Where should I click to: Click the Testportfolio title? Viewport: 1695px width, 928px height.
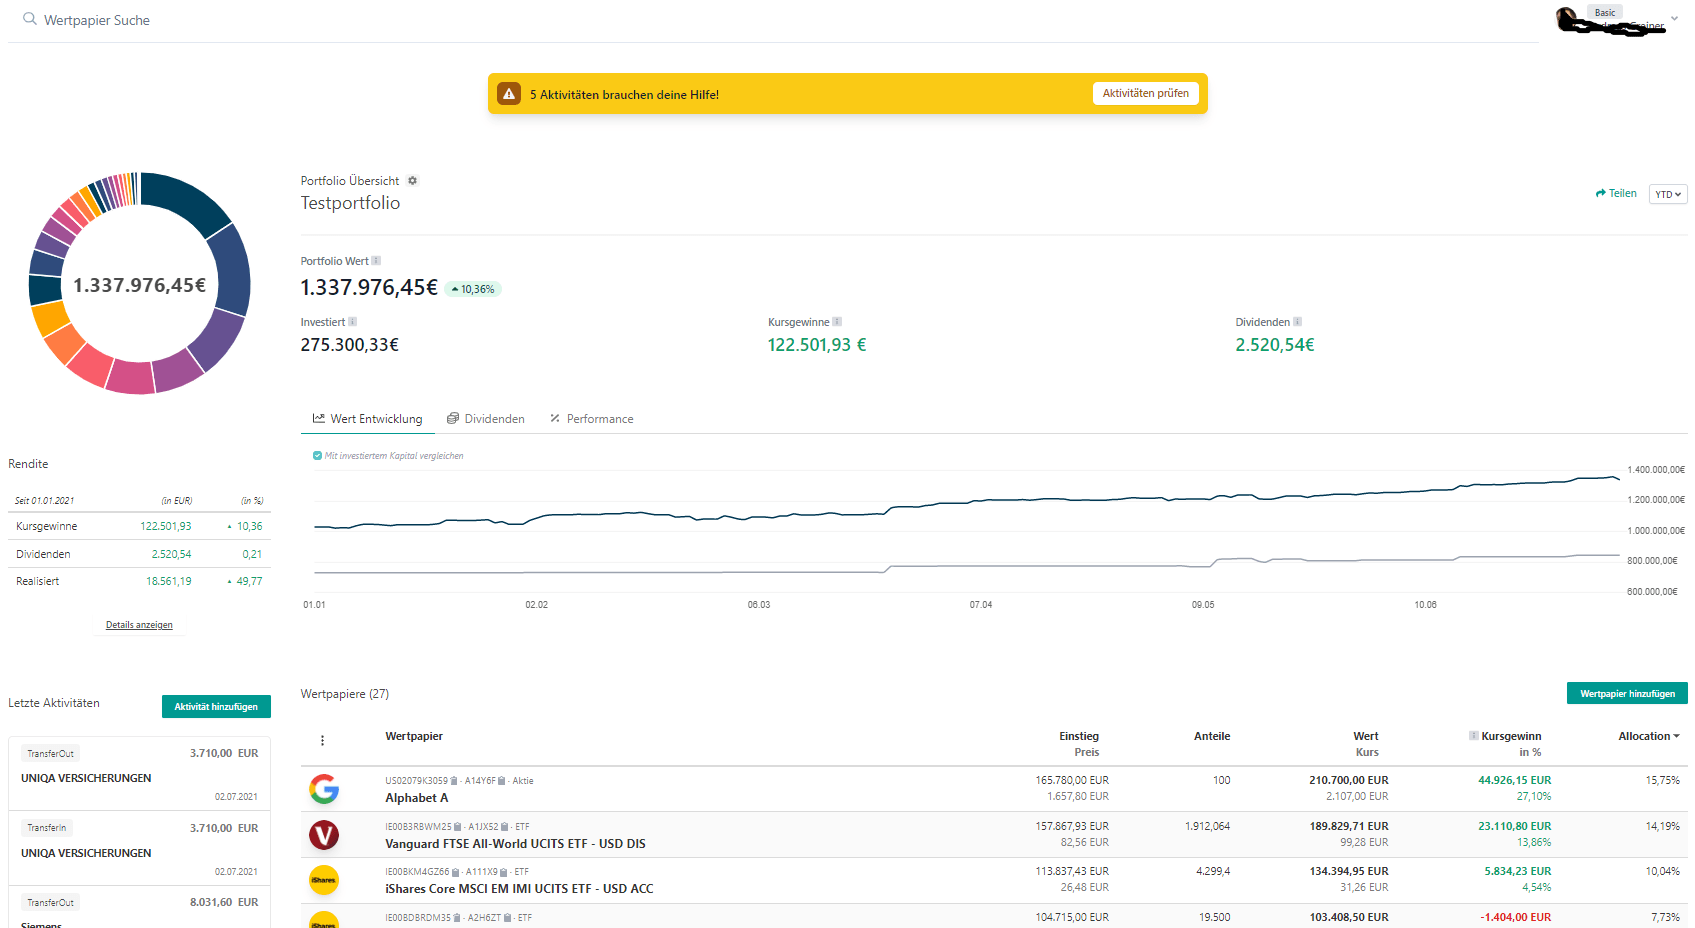pyautogui.click(x=350, y=203)
